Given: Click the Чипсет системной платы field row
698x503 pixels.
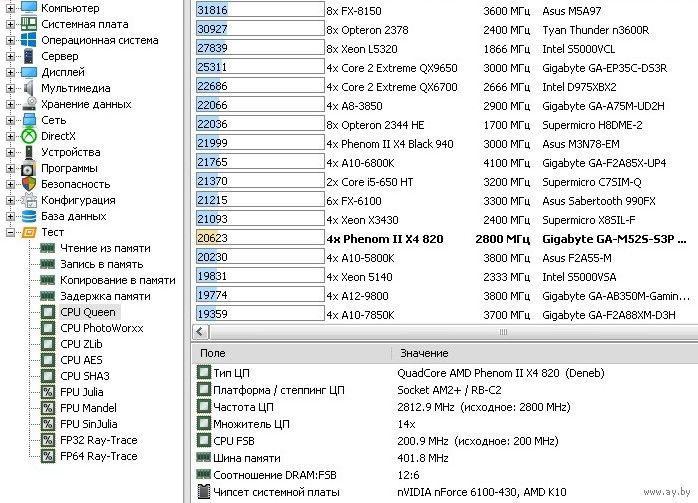Looking at the screenshot, I should (x=445, y=492).
